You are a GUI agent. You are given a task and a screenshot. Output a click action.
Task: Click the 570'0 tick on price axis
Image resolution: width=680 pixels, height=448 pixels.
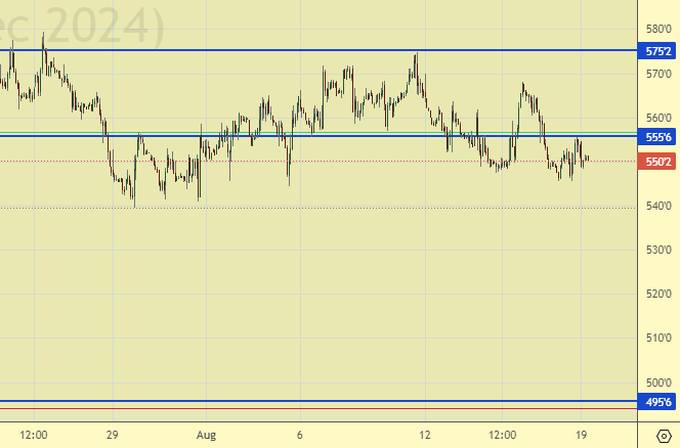[x=657, y=73]
